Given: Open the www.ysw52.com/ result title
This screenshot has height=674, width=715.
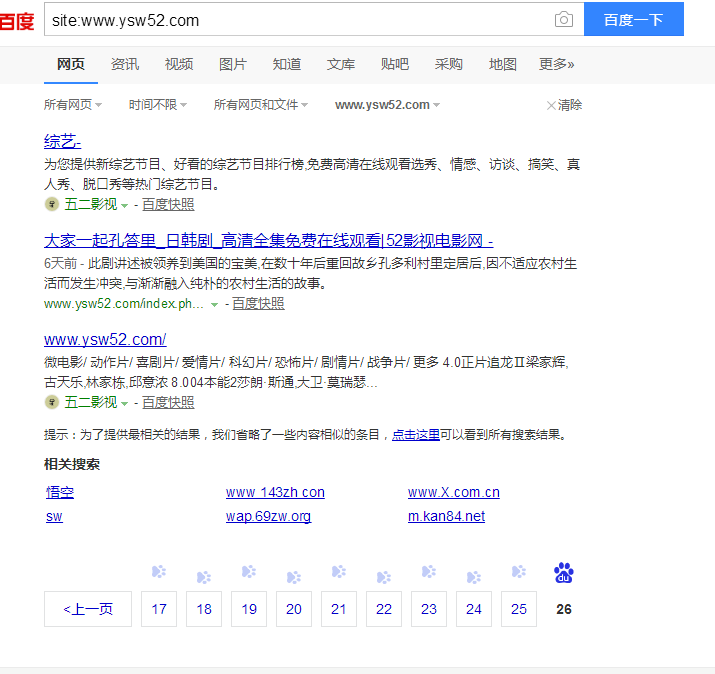Looking at the screenshot, I should pos(105,339).
